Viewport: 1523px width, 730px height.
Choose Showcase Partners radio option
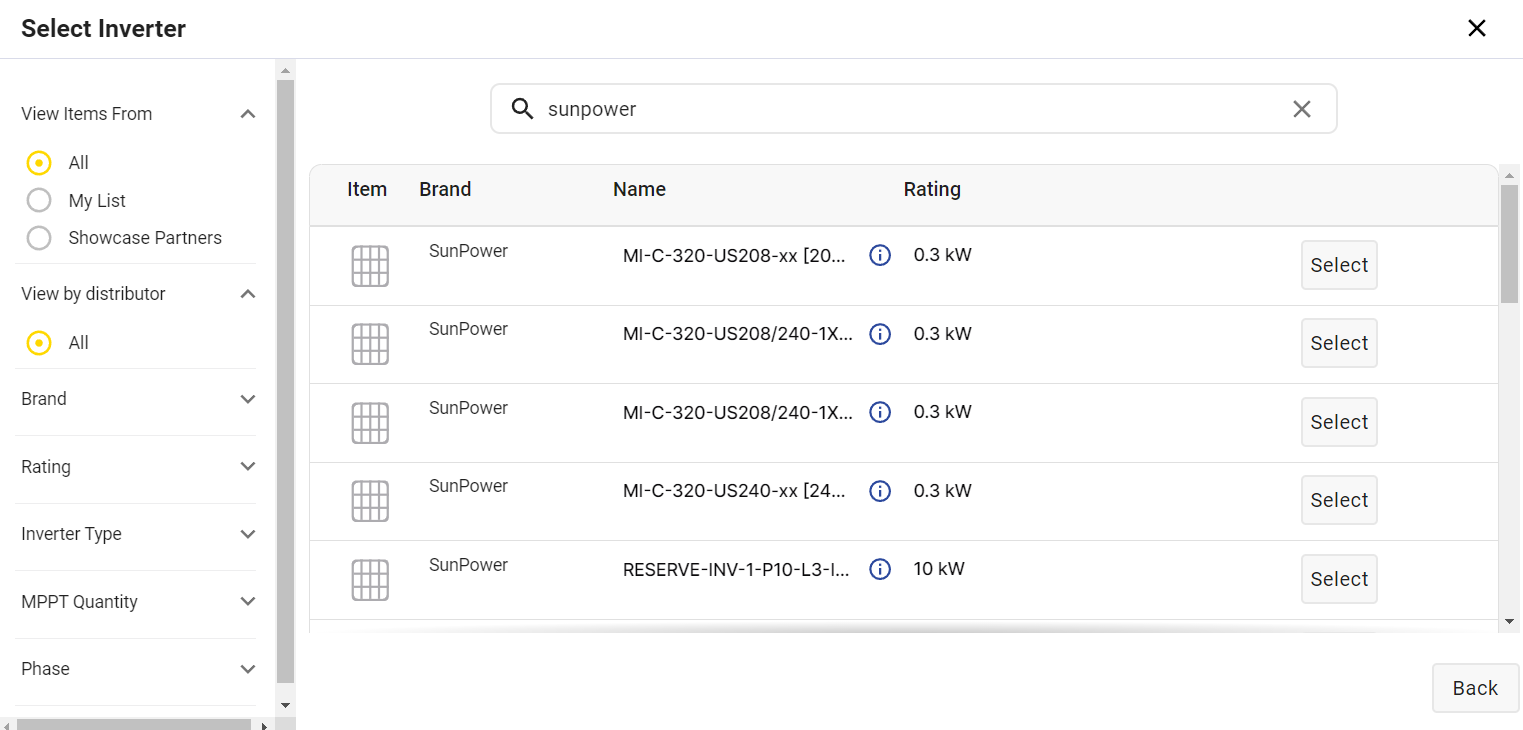[x=39, y=238]
